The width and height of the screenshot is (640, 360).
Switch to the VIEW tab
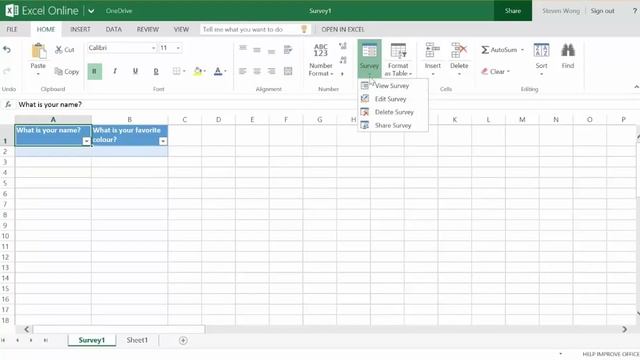pyautogui.click(x=181, y=29)
